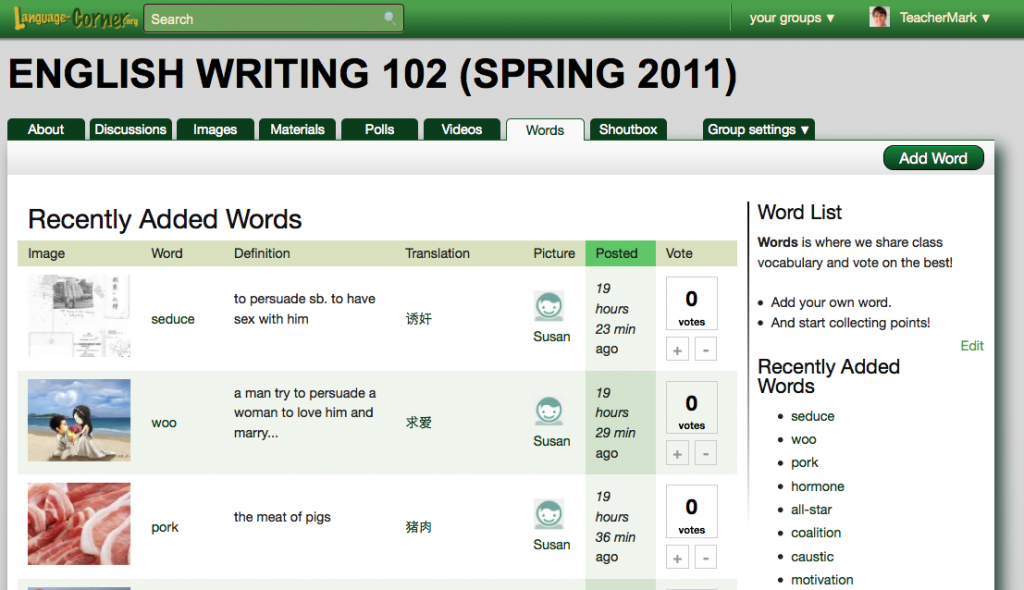Click the search magnifier icon
Viewport: 1024px width, 590px height.
[390, 18]
